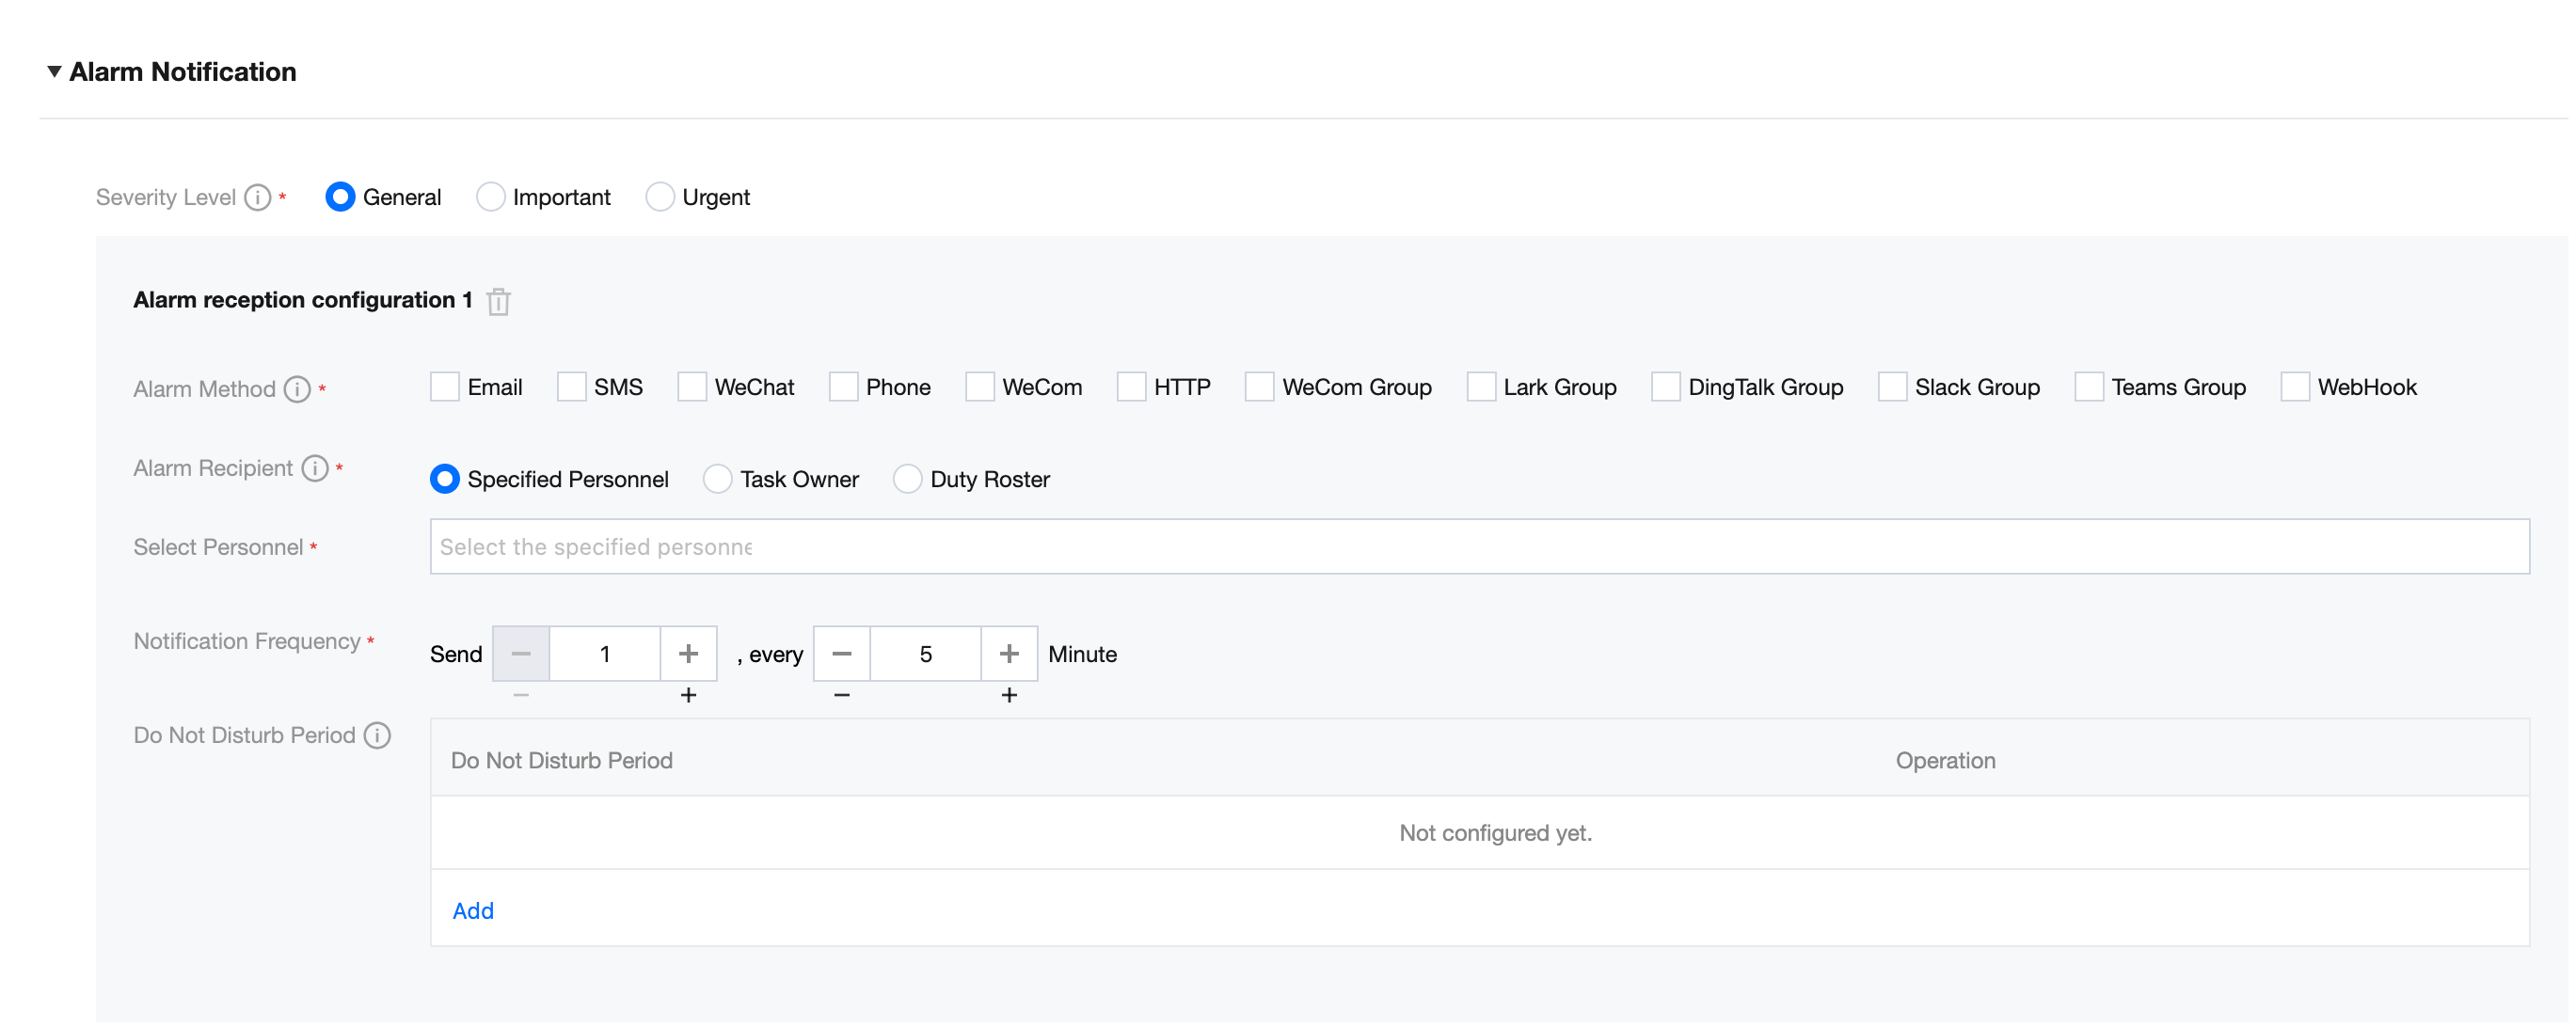
Task: Choose Important severity radio button
Action: coord(490,197)
